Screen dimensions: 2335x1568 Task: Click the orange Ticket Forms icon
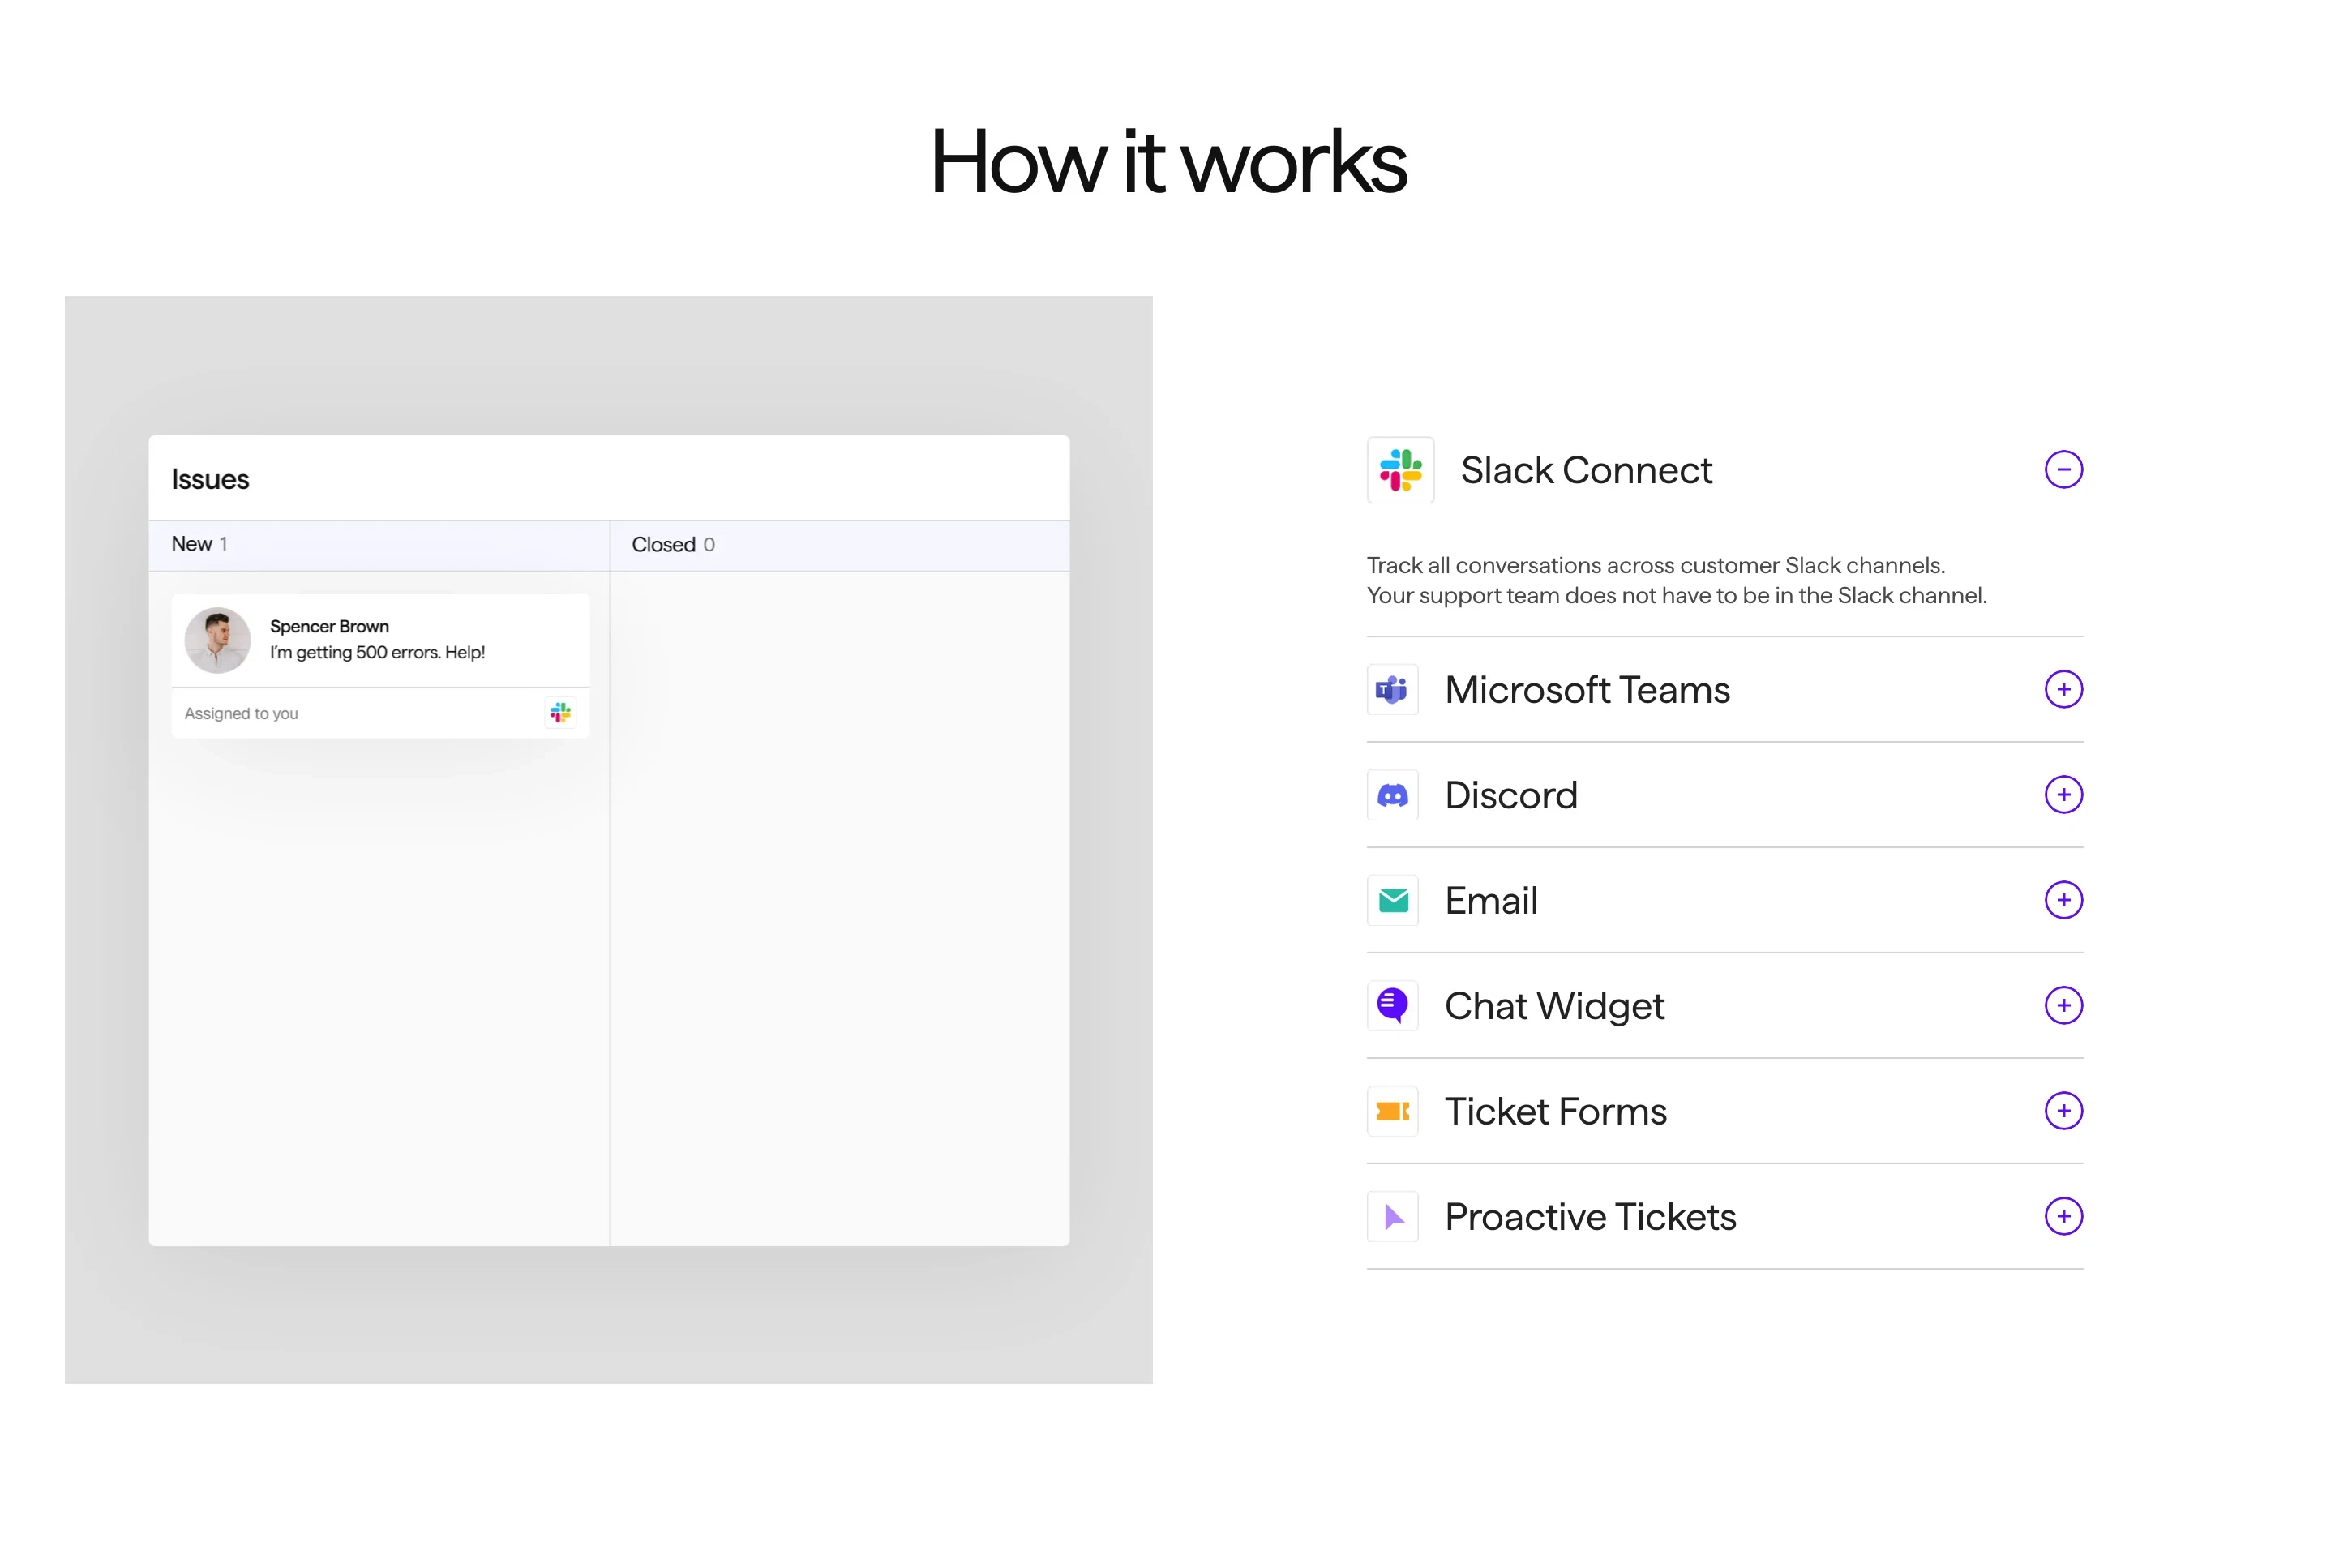click(1392, 1111)
